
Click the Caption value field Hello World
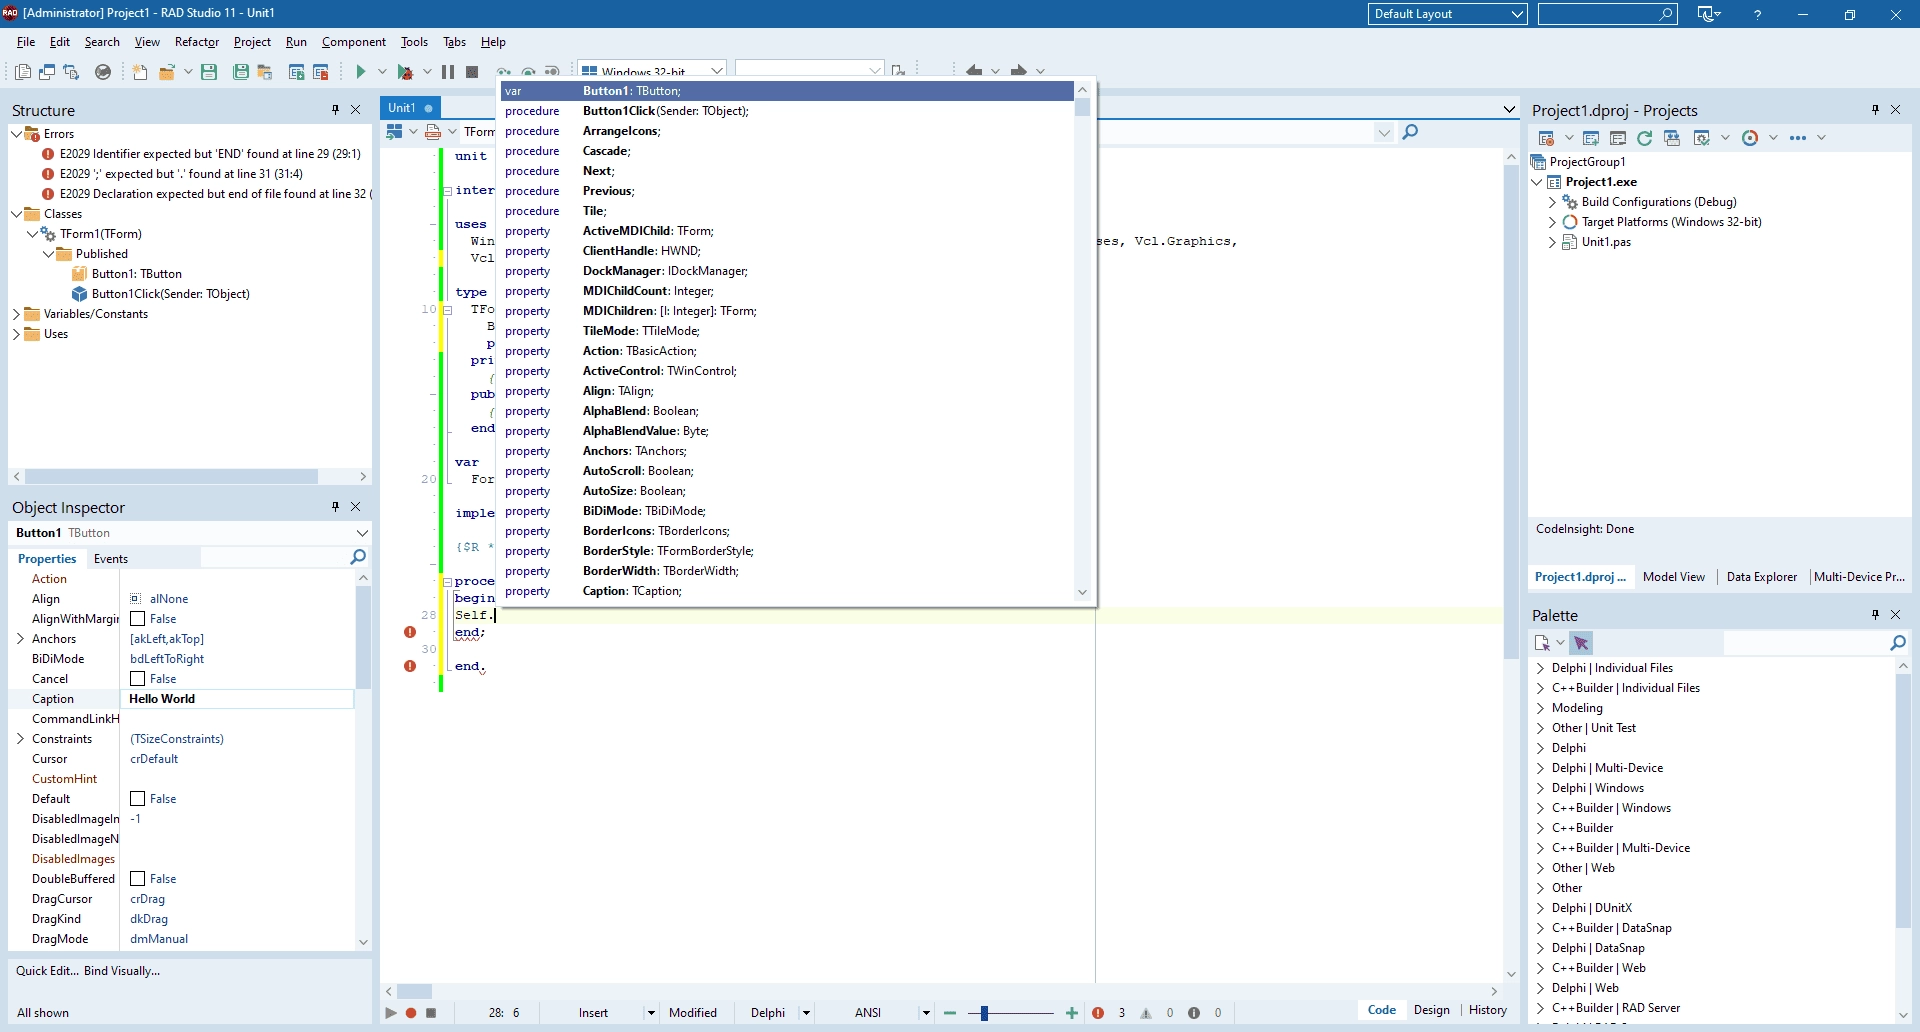pyautogui.click(x=237, y=699)
